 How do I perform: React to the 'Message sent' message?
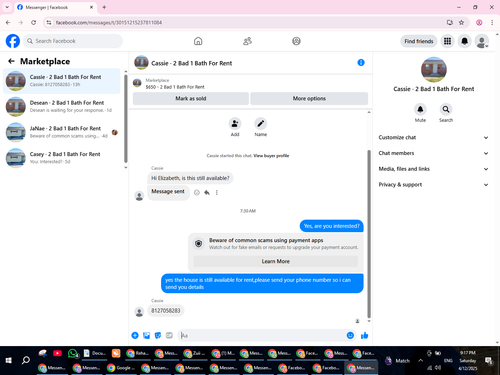(x=197, y=192)
